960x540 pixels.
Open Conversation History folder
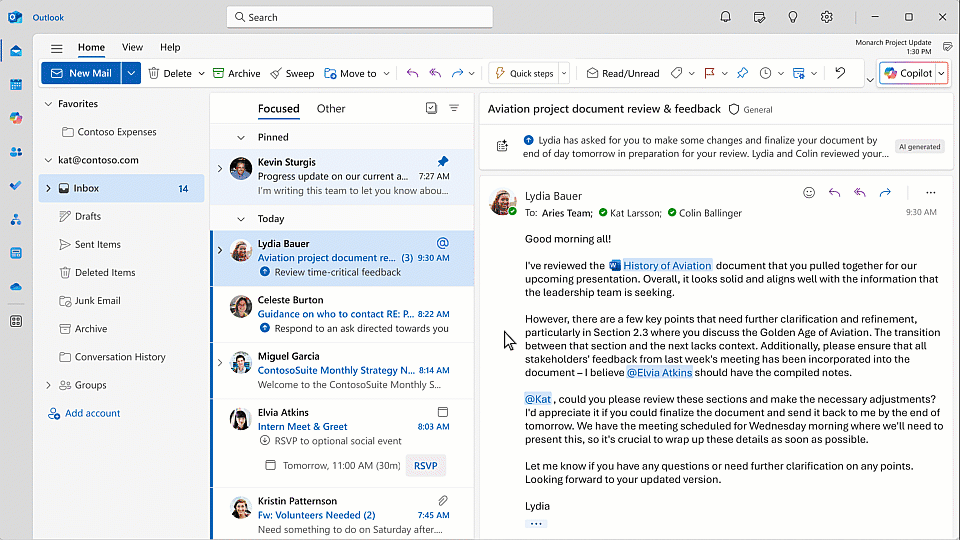[x=122, y=357]
